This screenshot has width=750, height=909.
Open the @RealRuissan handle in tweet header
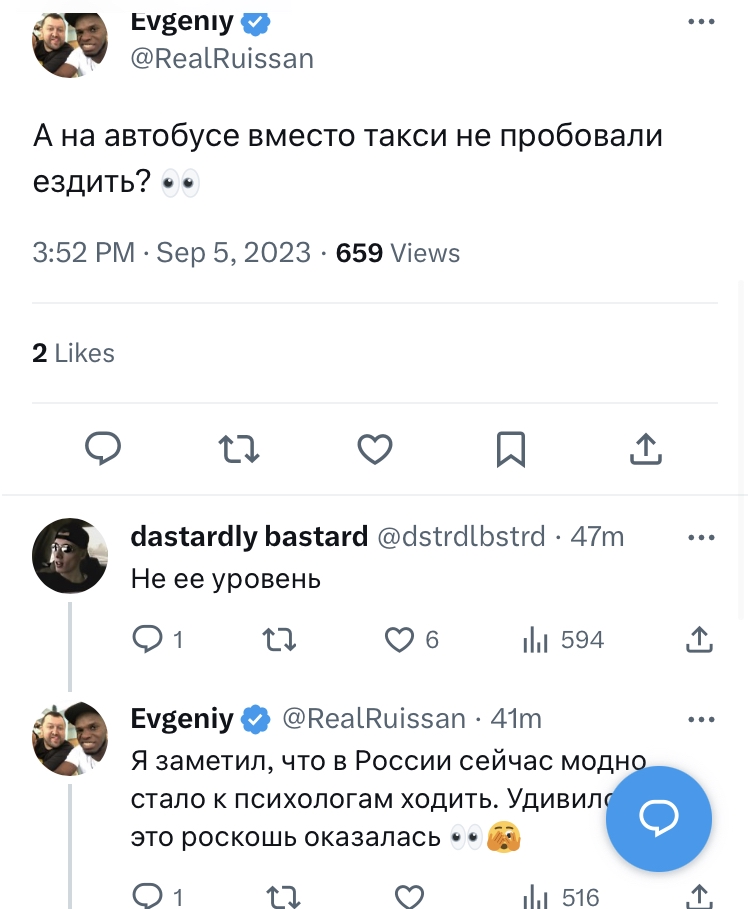[223, 59]
